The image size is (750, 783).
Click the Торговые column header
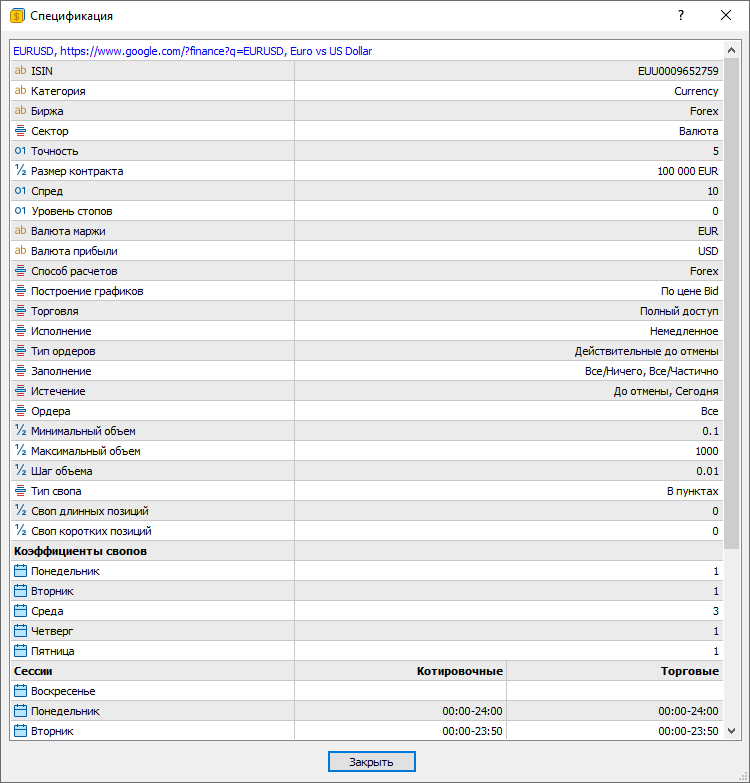click(x=690, y=671)
